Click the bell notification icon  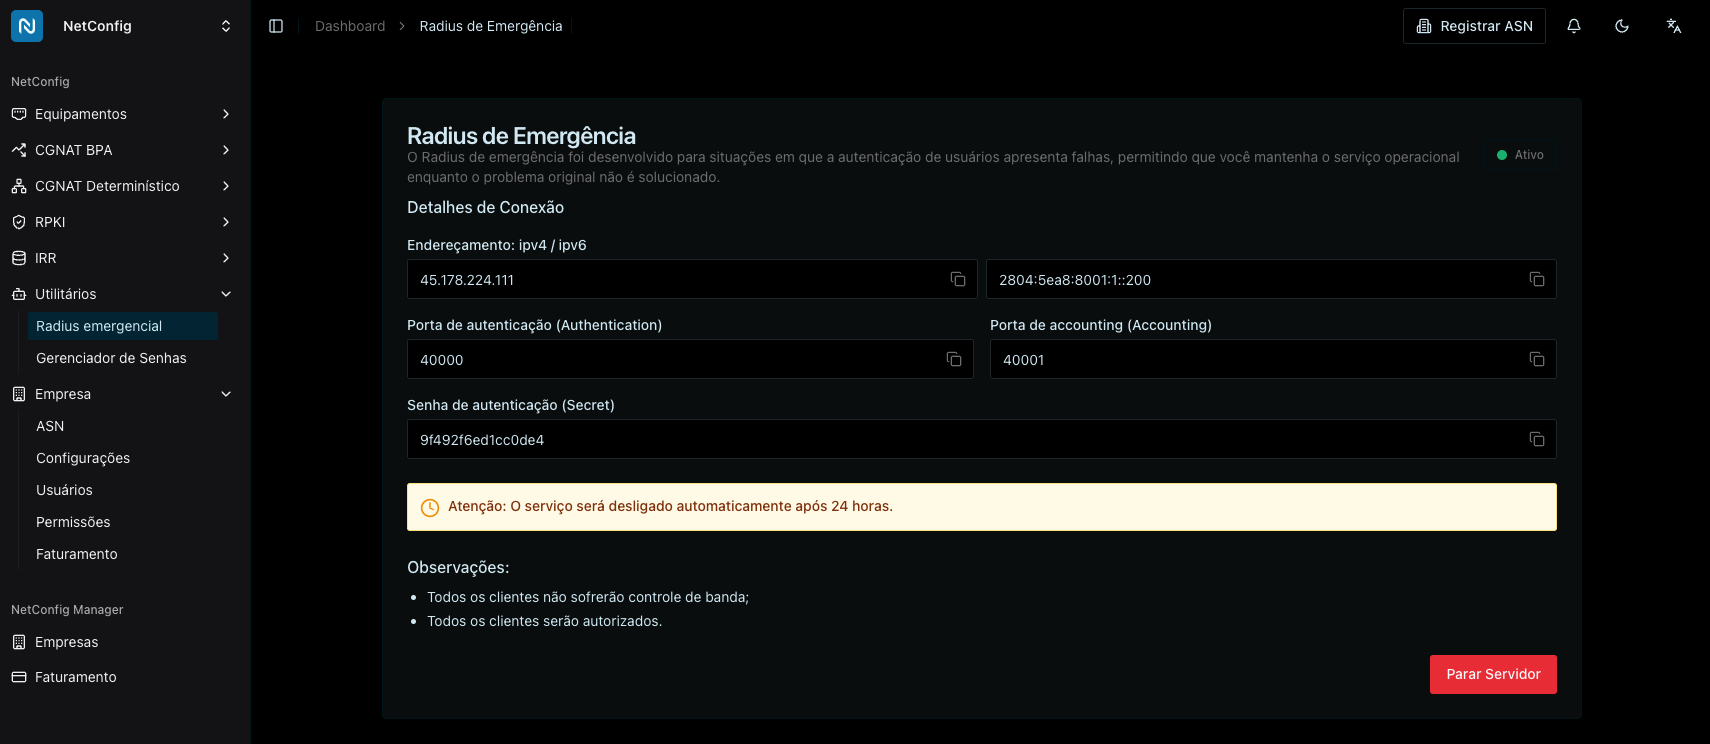click(1573, 26)
